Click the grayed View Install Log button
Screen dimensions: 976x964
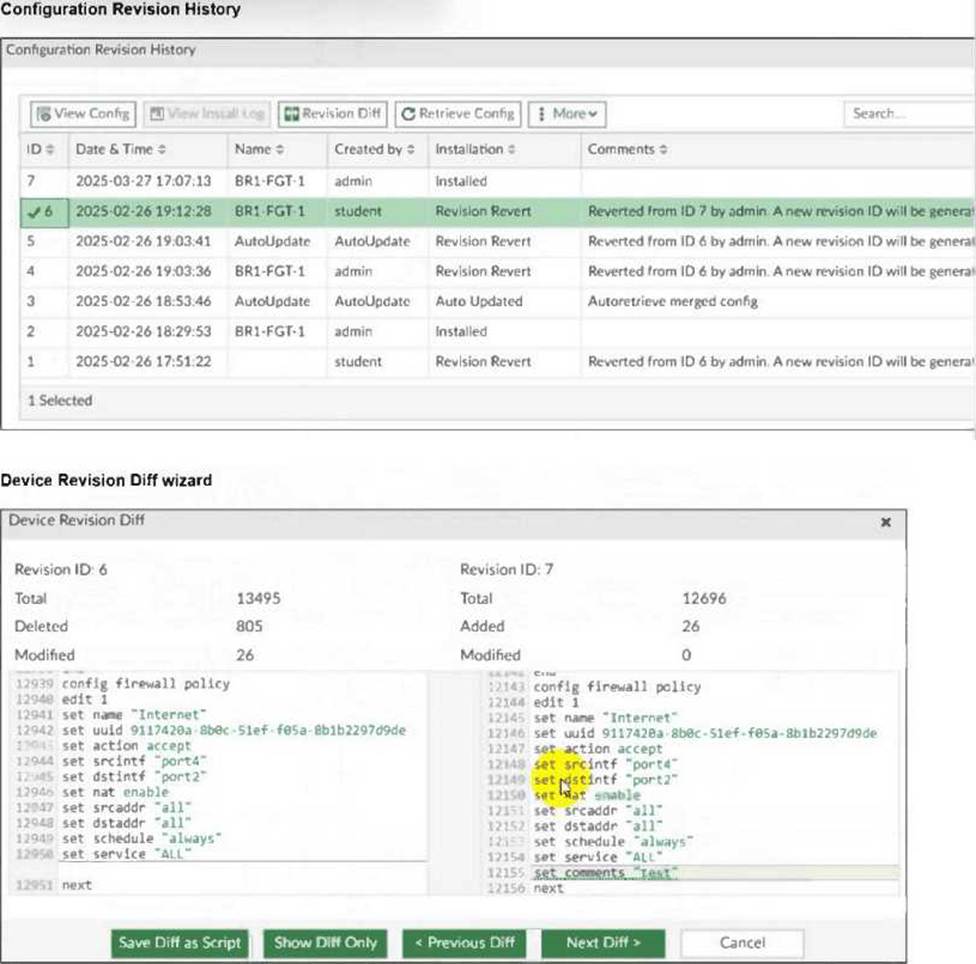coord(208,114)
